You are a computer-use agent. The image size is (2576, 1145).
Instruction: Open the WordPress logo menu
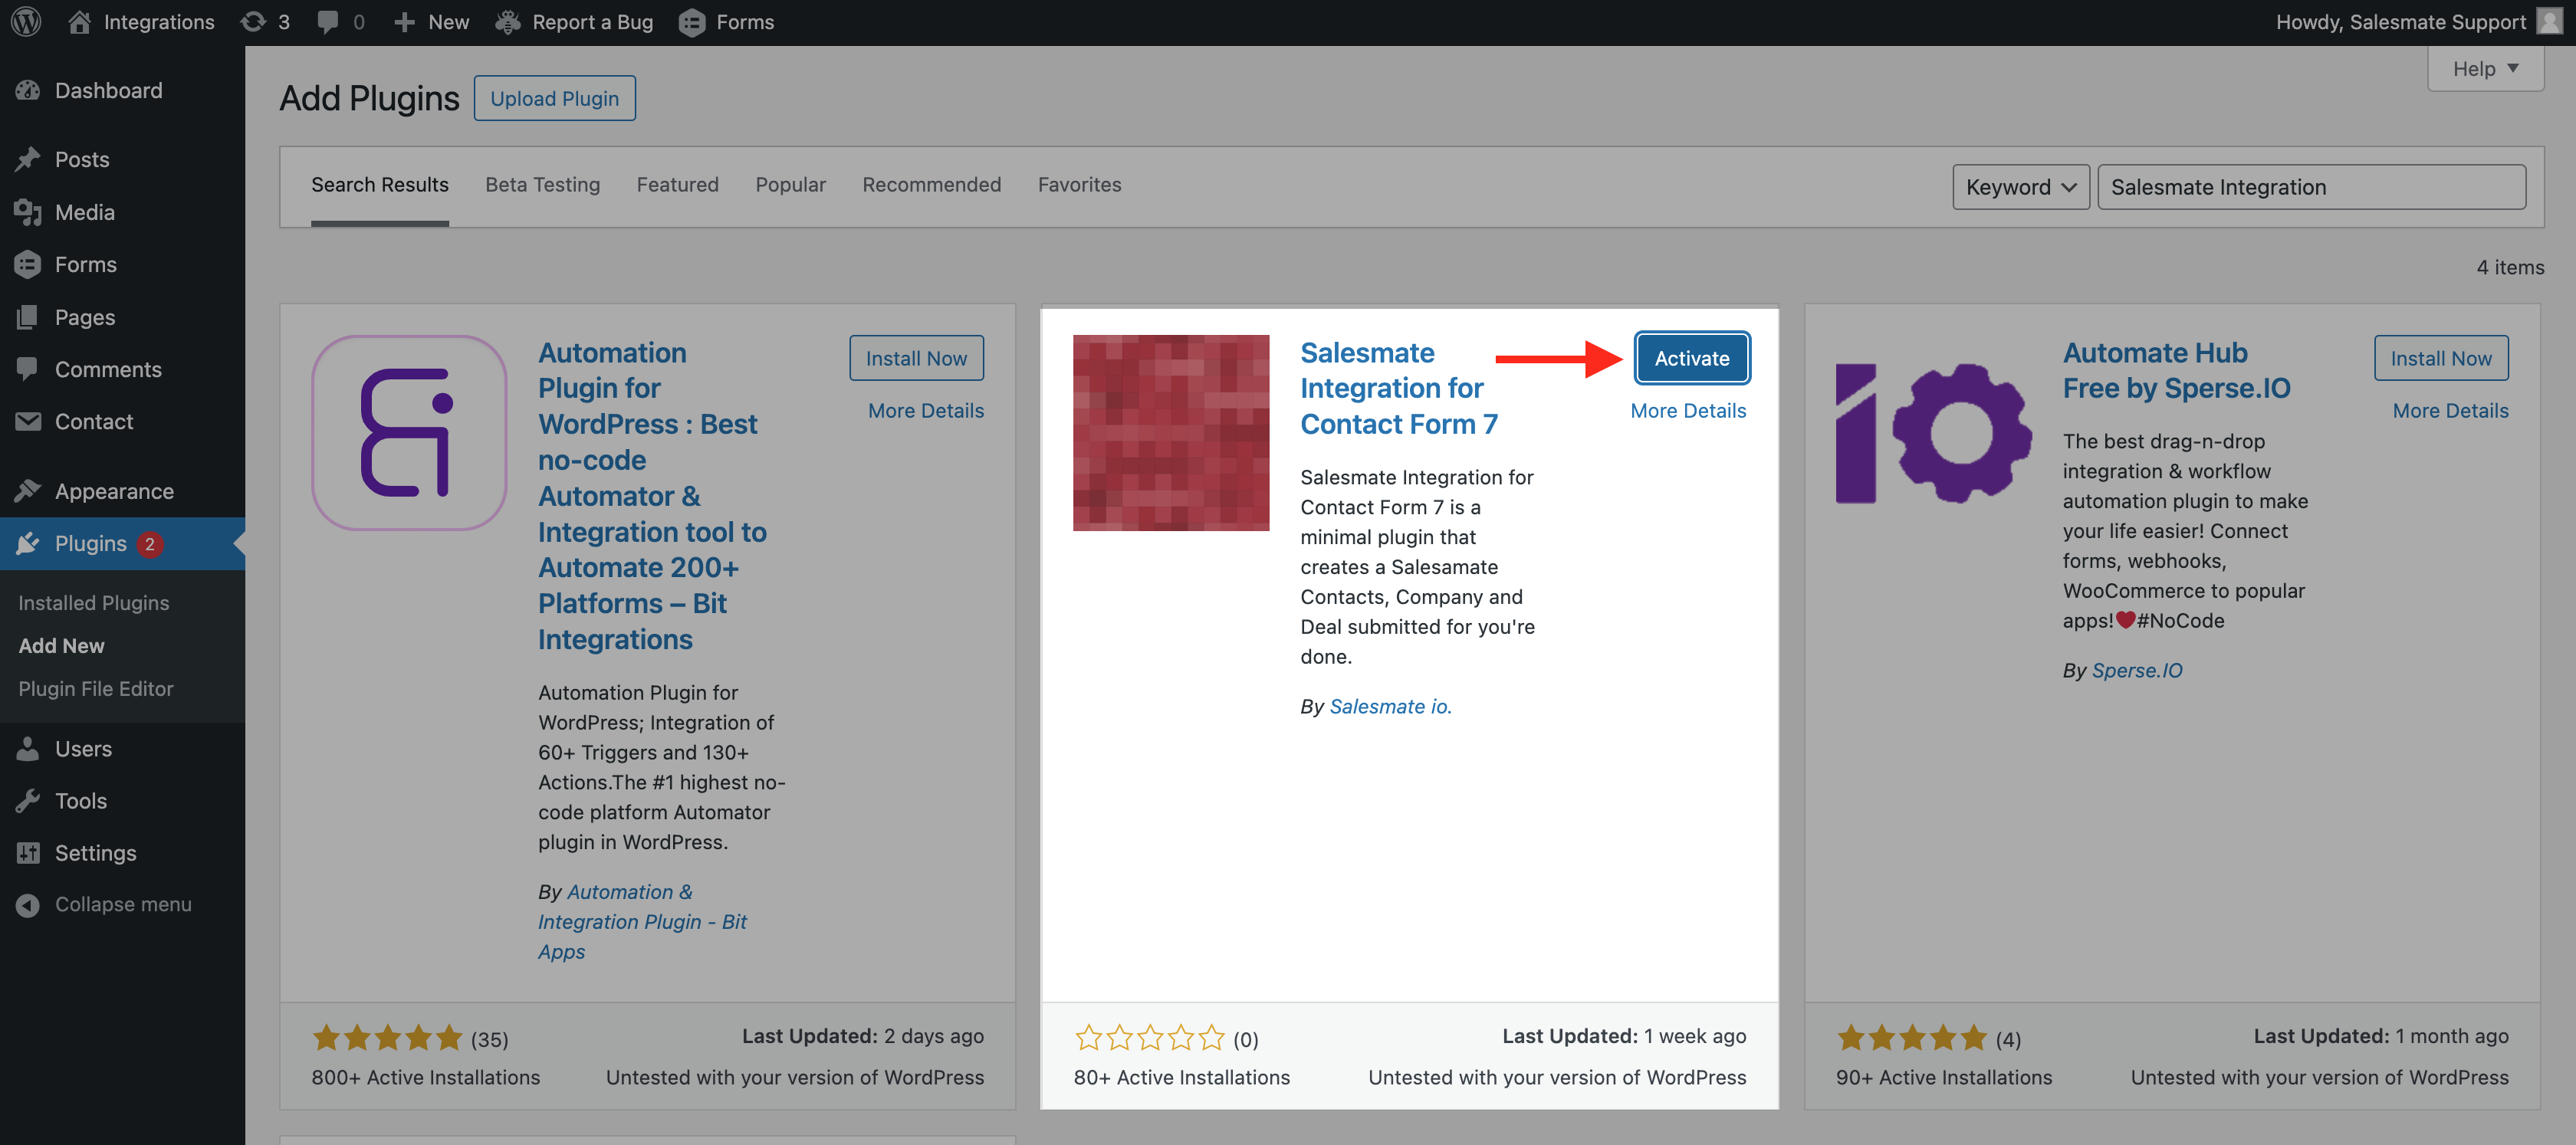[x=26, y=22]
